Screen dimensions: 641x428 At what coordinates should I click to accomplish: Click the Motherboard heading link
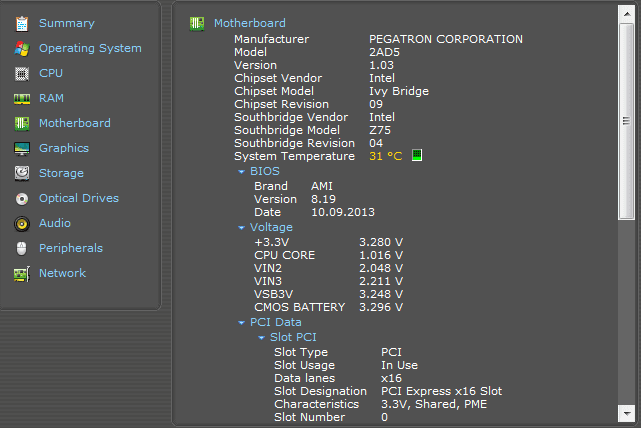pos(249,23)
